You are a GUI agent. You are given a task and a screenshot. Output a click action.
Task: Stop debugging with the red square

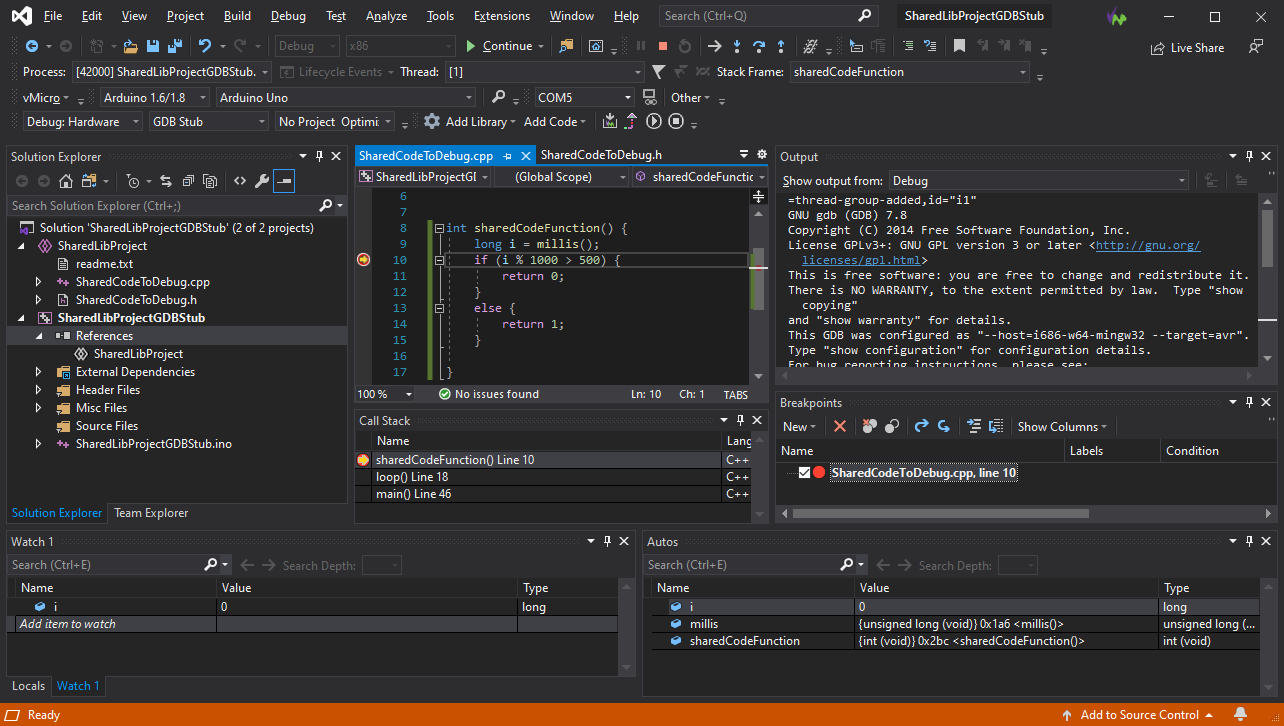(x=662, y=46)
